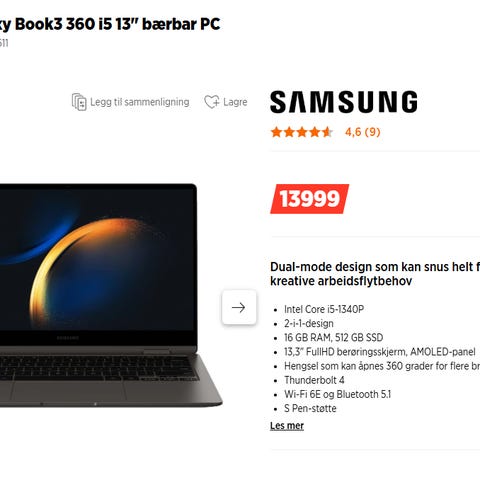This screenshot has width=480, height=480.
Task: Click the AMOLED-panel specification line
Action: 380,352
